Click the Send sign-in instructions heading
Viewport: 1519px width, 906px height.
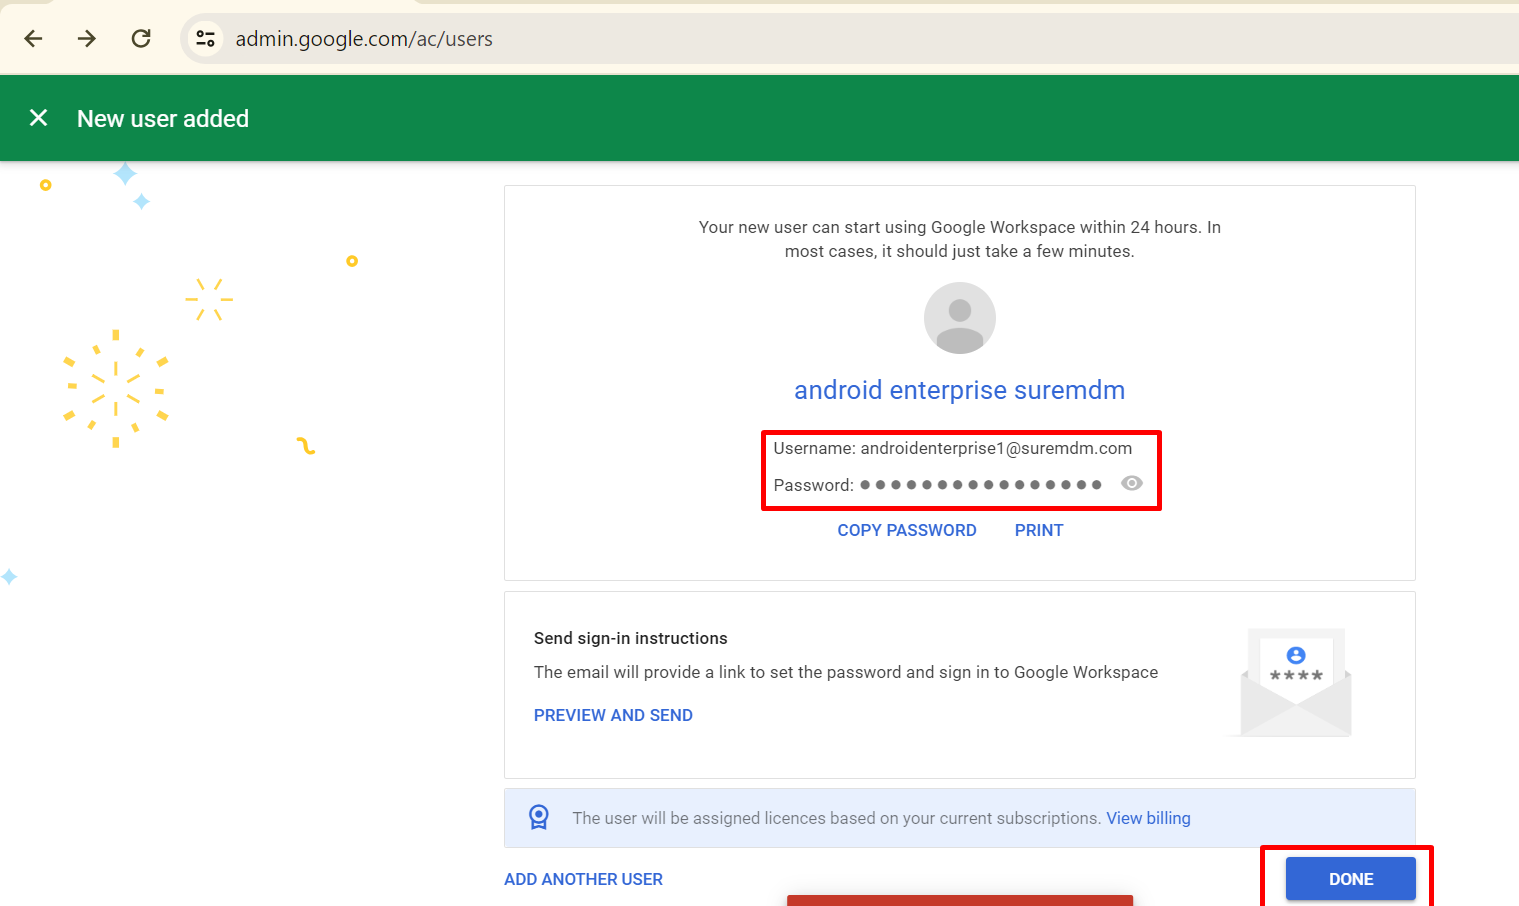pos(631,638)
